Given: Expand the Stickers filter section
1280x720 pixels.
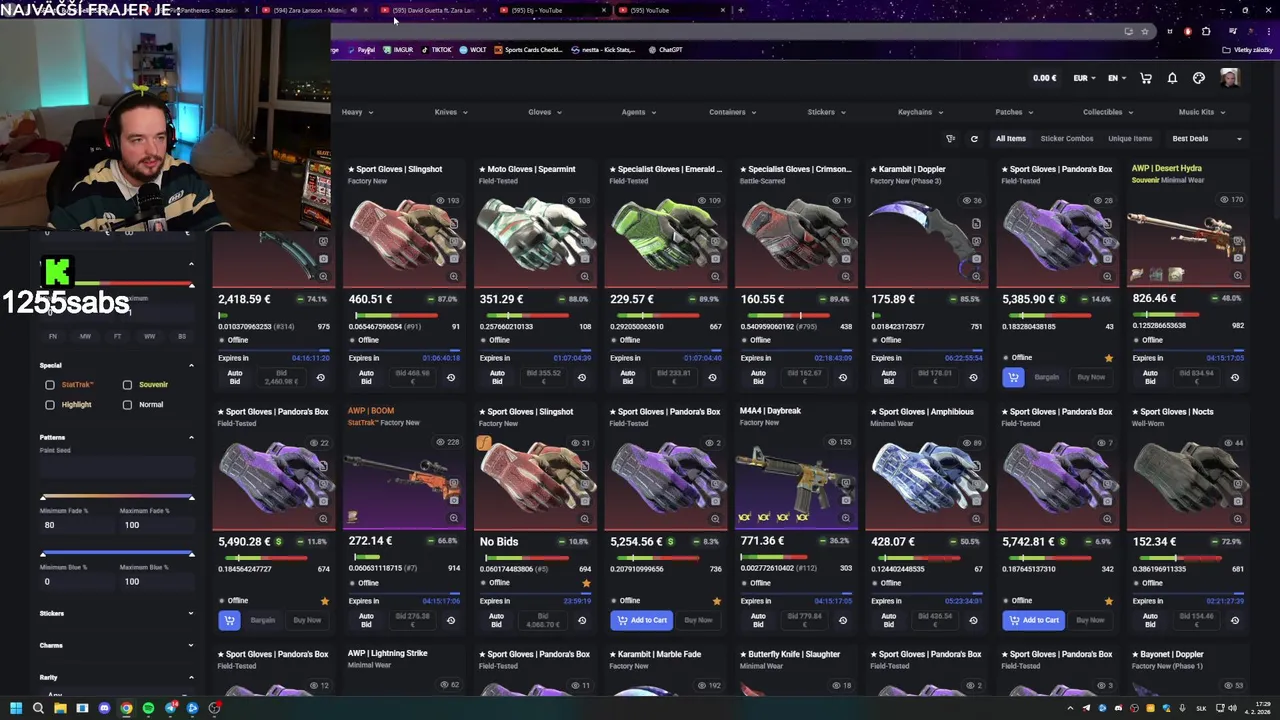Looking at the screenshot, I should (x=116, y=613).
